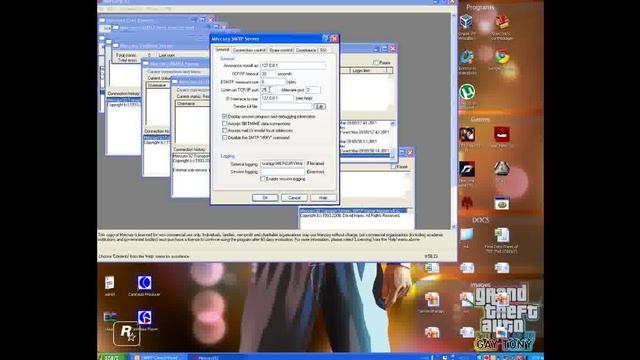The height and width of the screenshot is (360, 640).
Task: Click OK in Mercury SMTP Server dialog
Action: pos(265,198)
